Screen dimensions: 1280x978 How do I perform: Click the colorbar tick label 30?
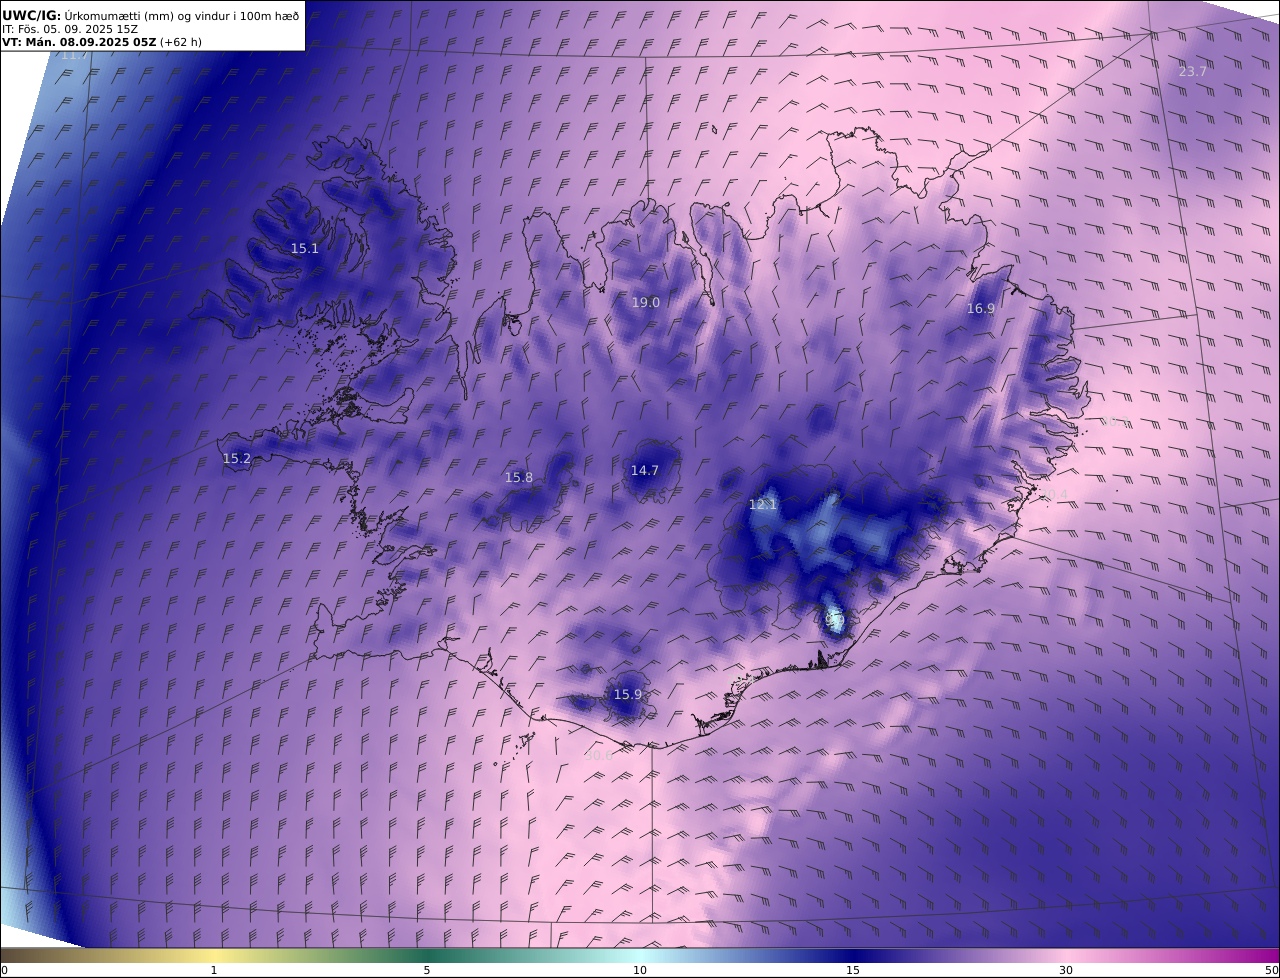pos(1066,970)
